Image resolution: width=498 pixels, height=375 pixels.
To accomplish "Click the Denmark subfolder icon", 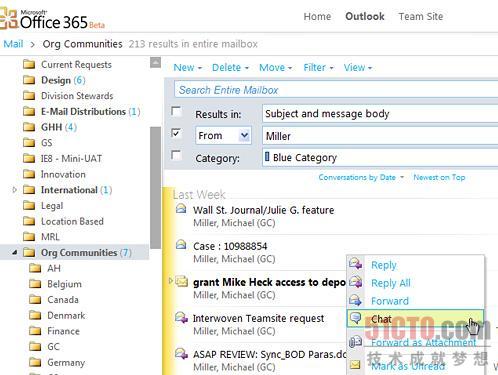I will click(35, 315).
